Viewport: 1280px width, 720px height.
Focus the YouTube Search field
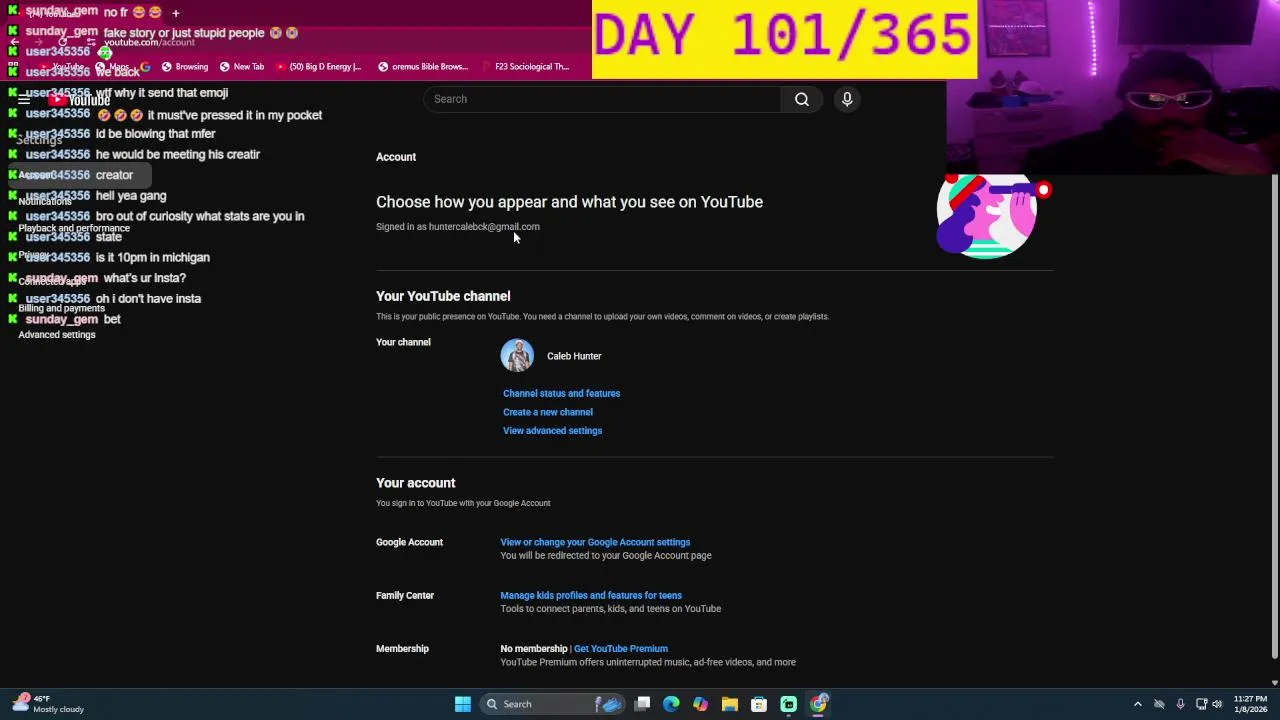[603, 99]
